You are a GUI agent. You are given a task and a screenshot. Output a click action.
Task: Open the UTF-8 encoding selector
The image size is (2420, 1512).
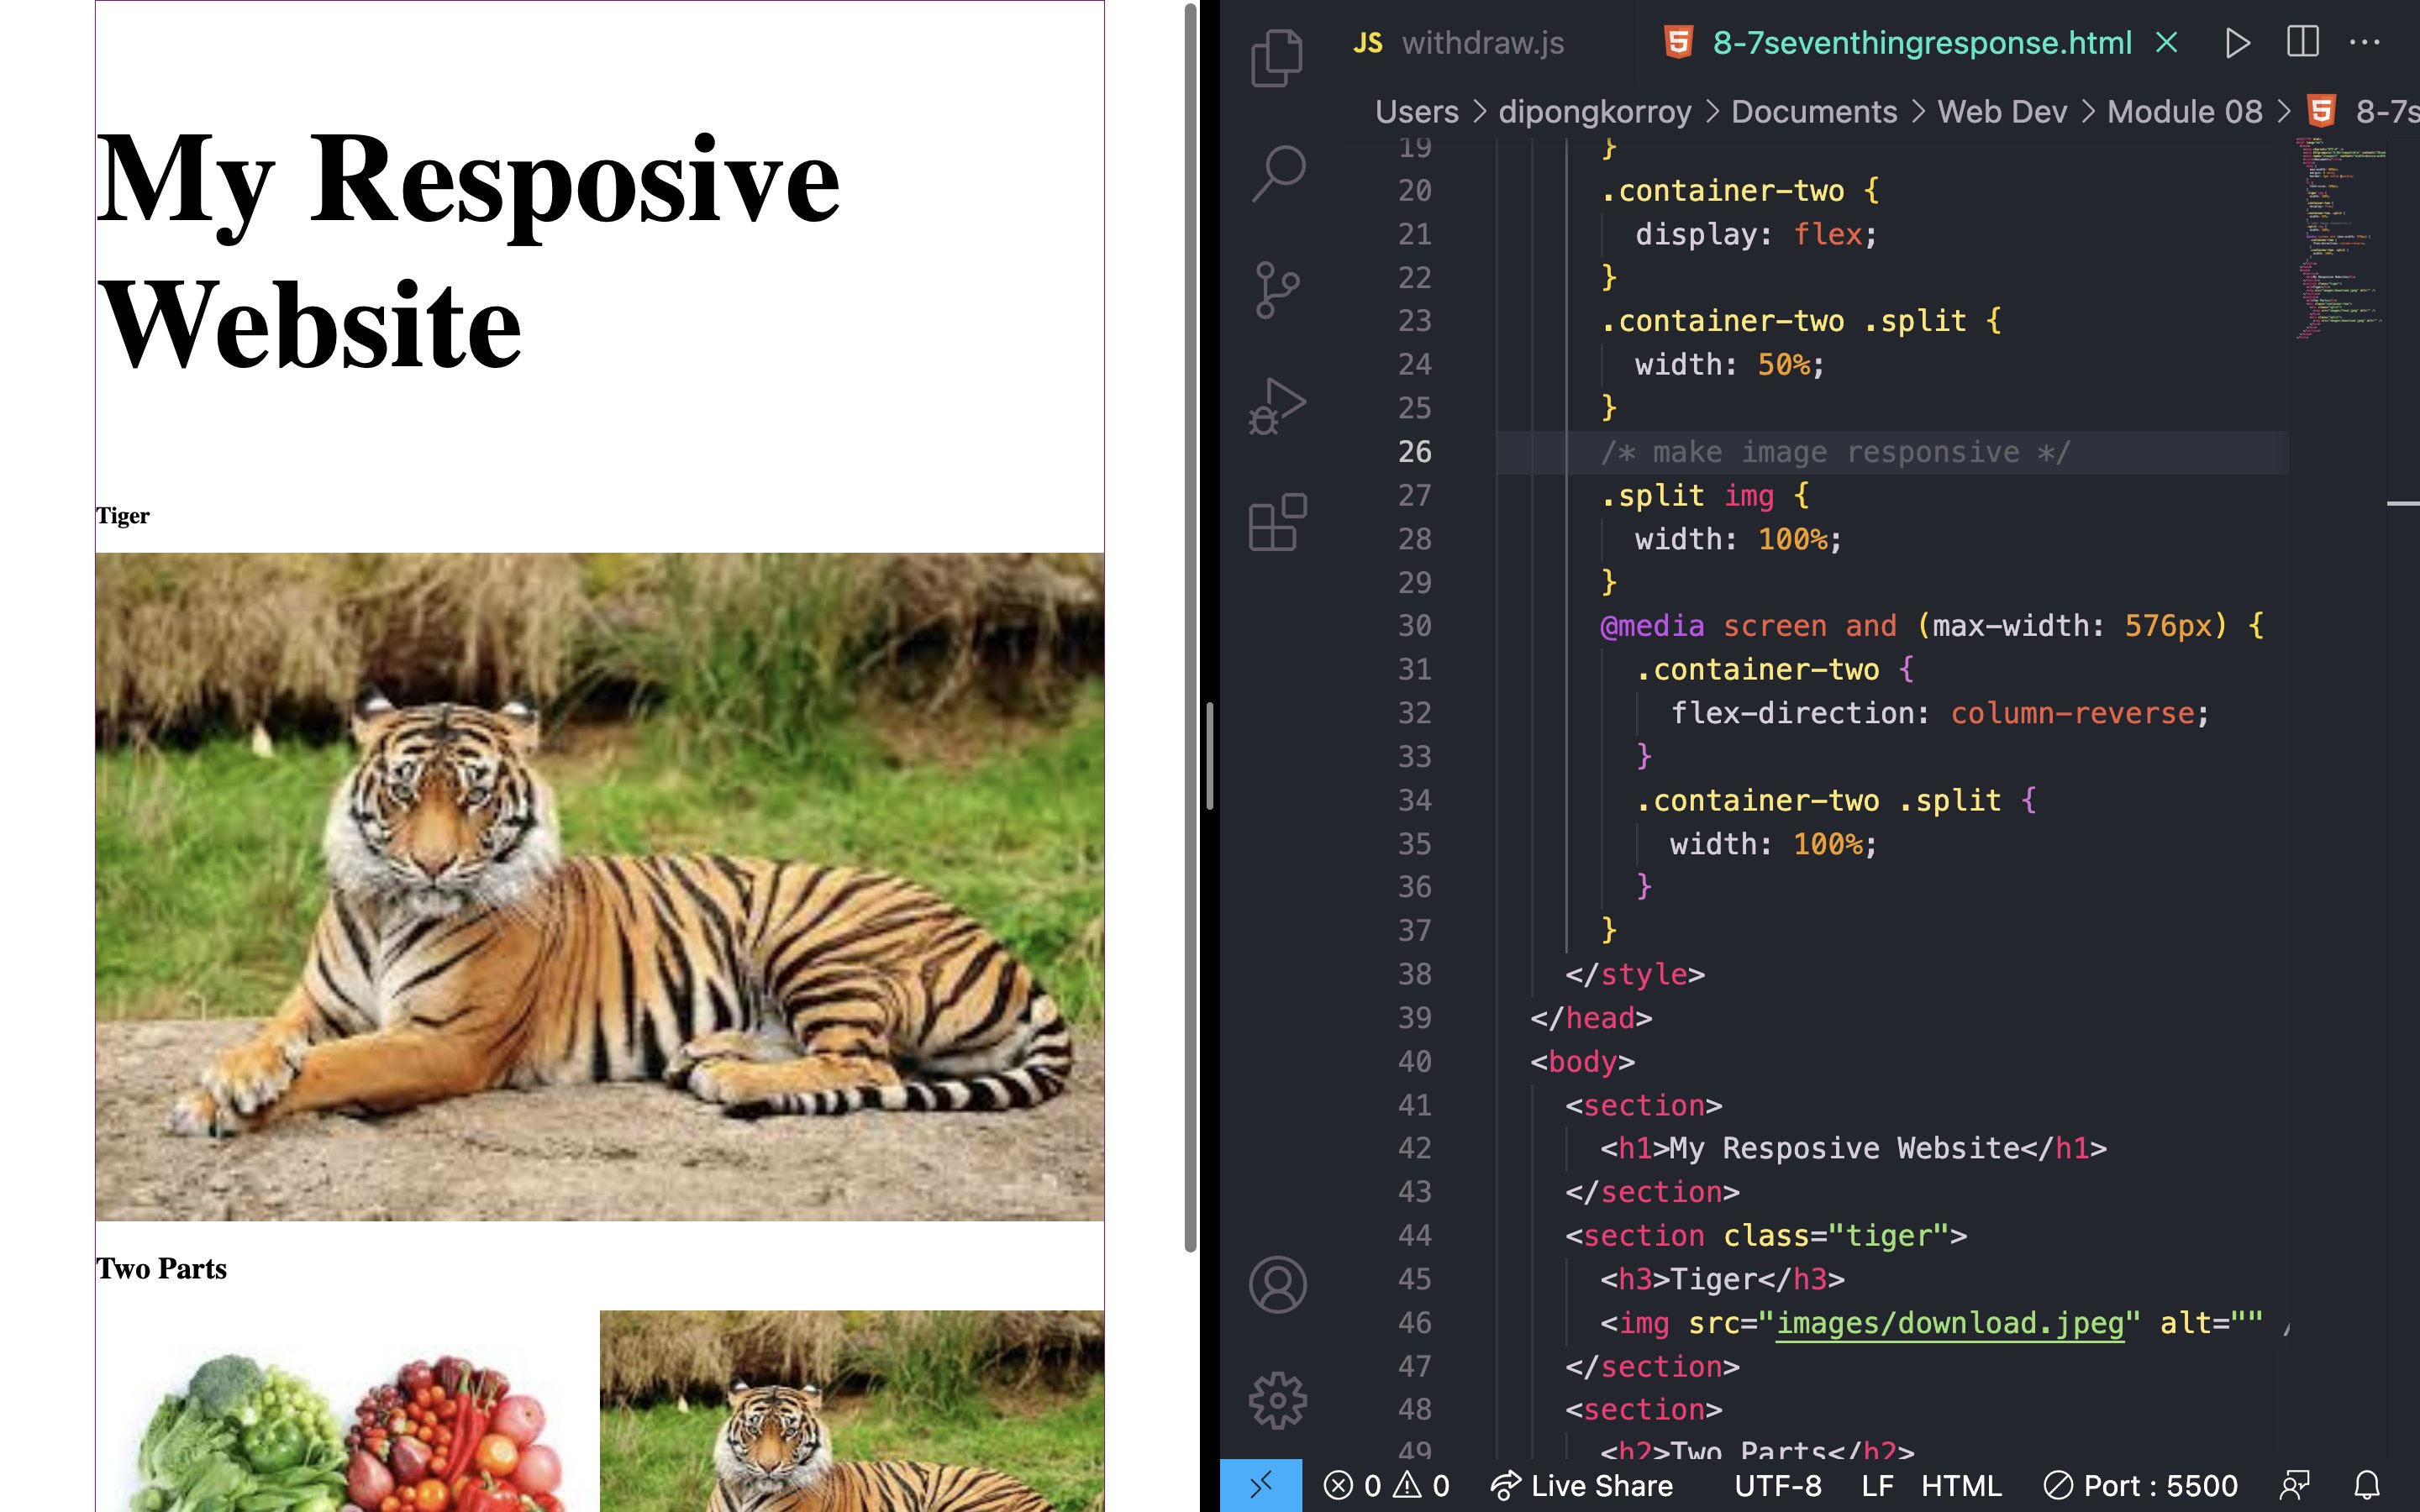tap(1777, 1485)
